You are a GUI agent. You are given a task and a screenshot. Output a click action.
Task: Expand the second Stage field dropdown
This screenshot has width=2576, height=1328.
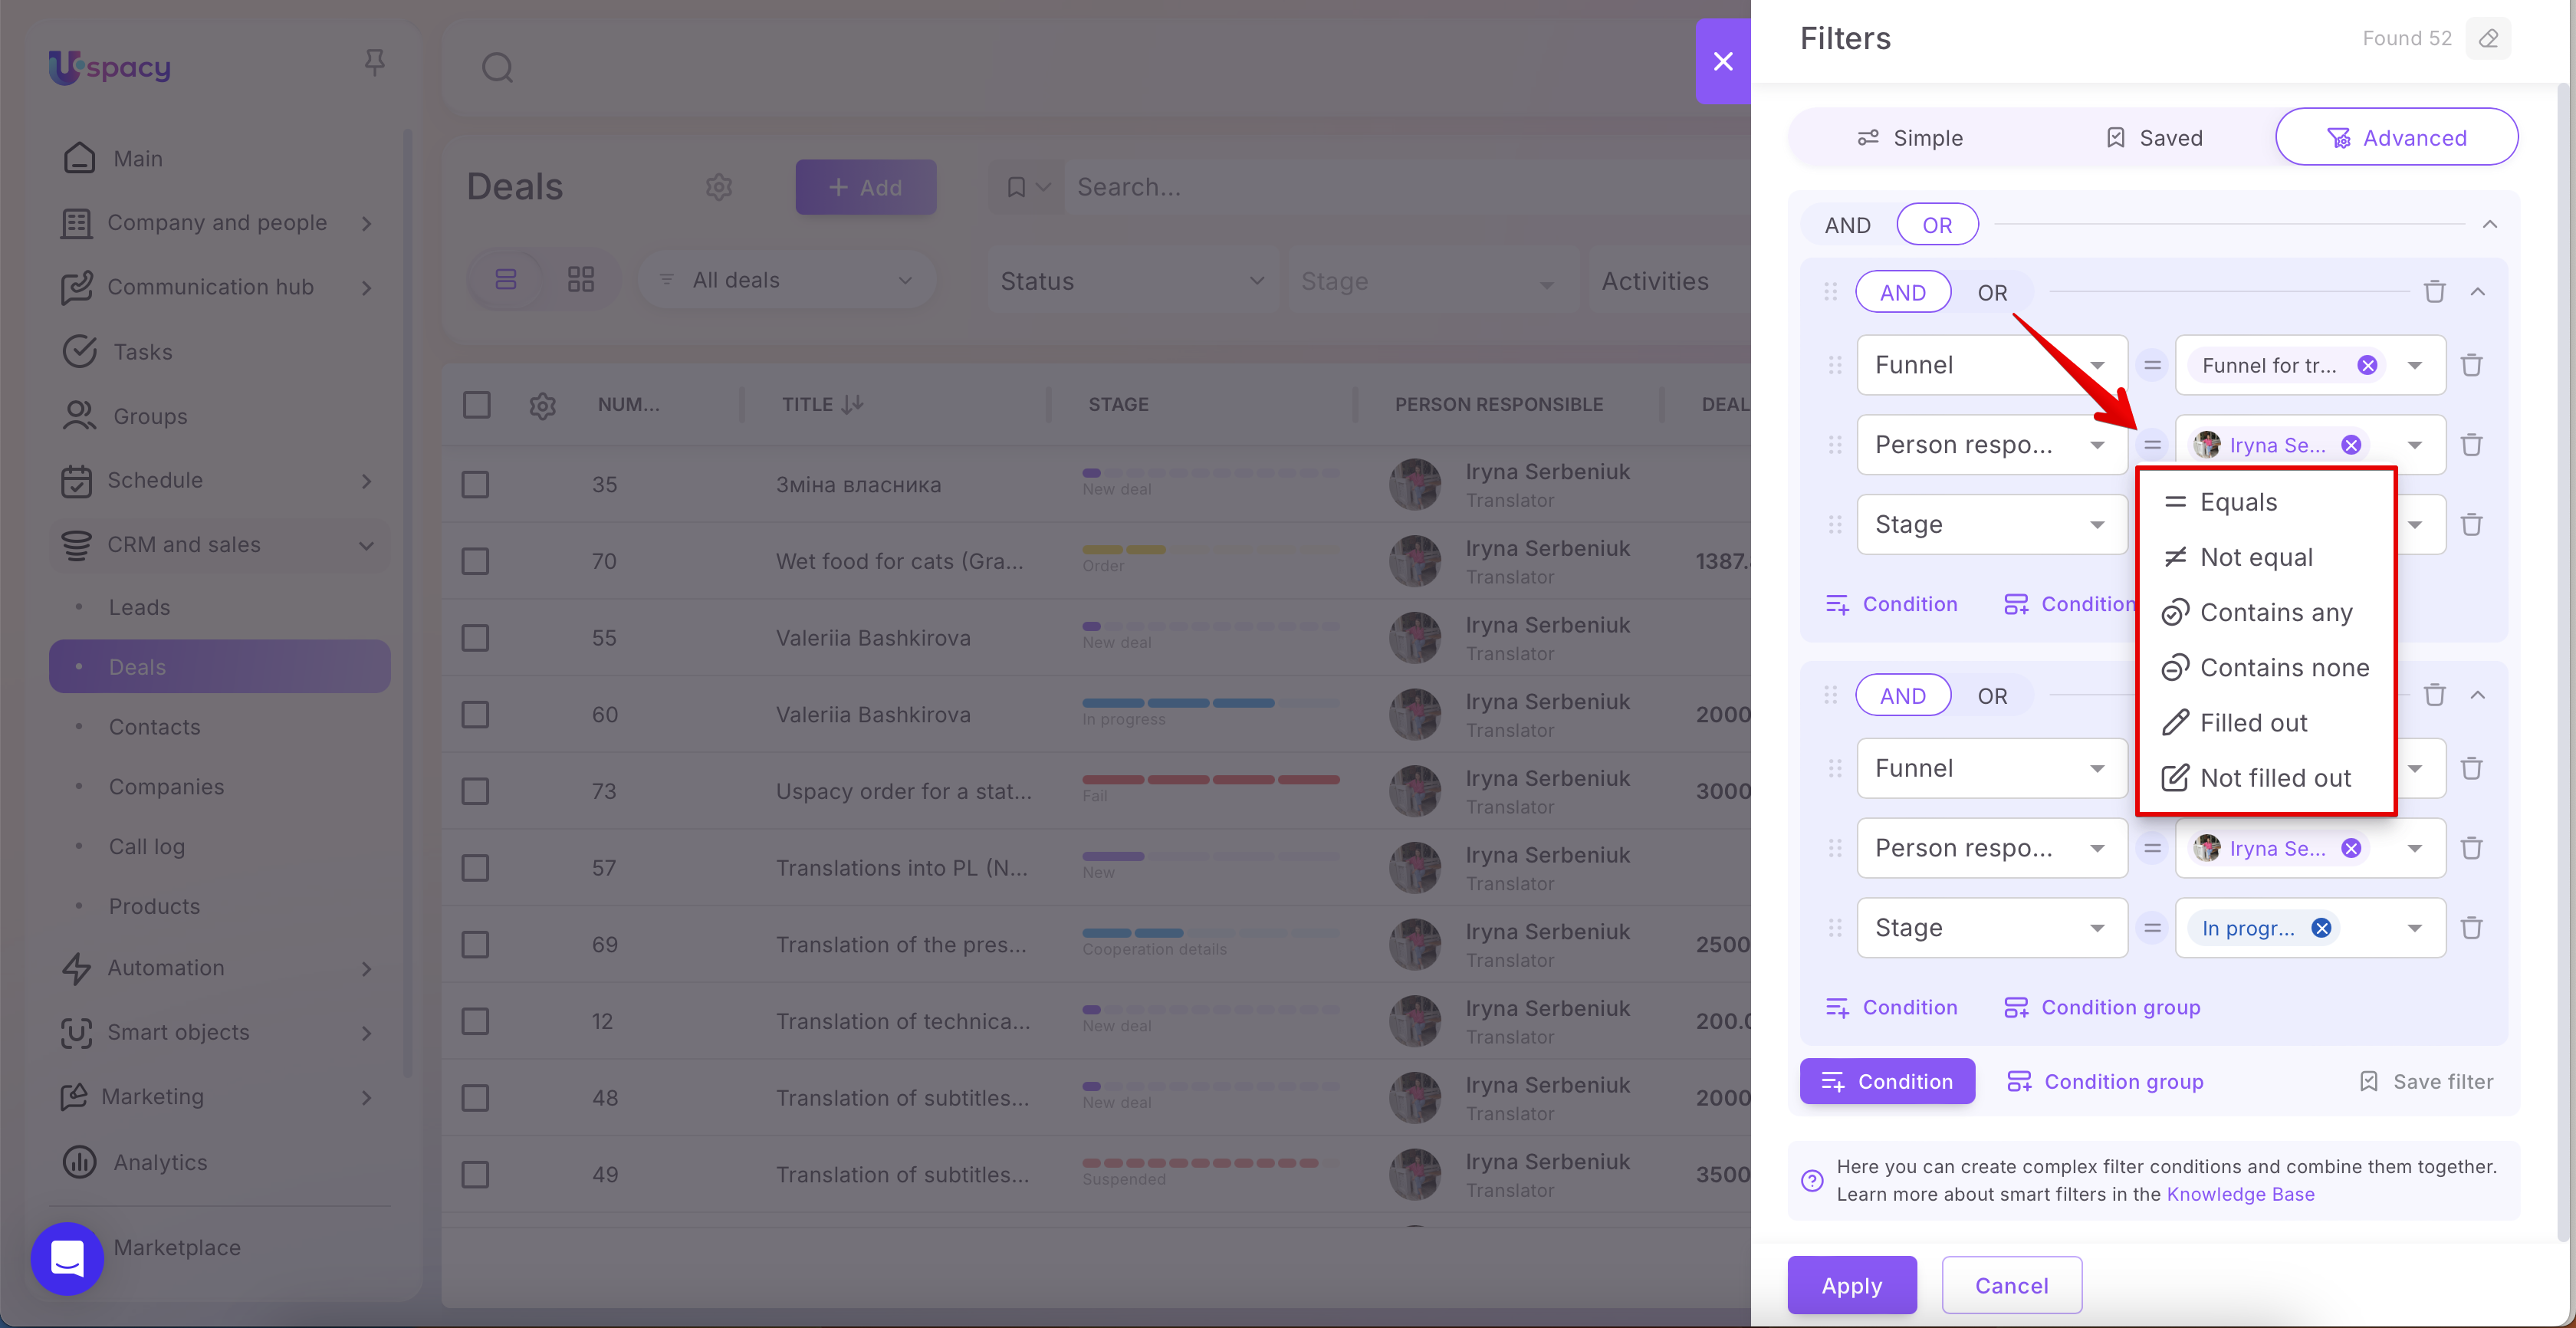[x=1990, y=928]
